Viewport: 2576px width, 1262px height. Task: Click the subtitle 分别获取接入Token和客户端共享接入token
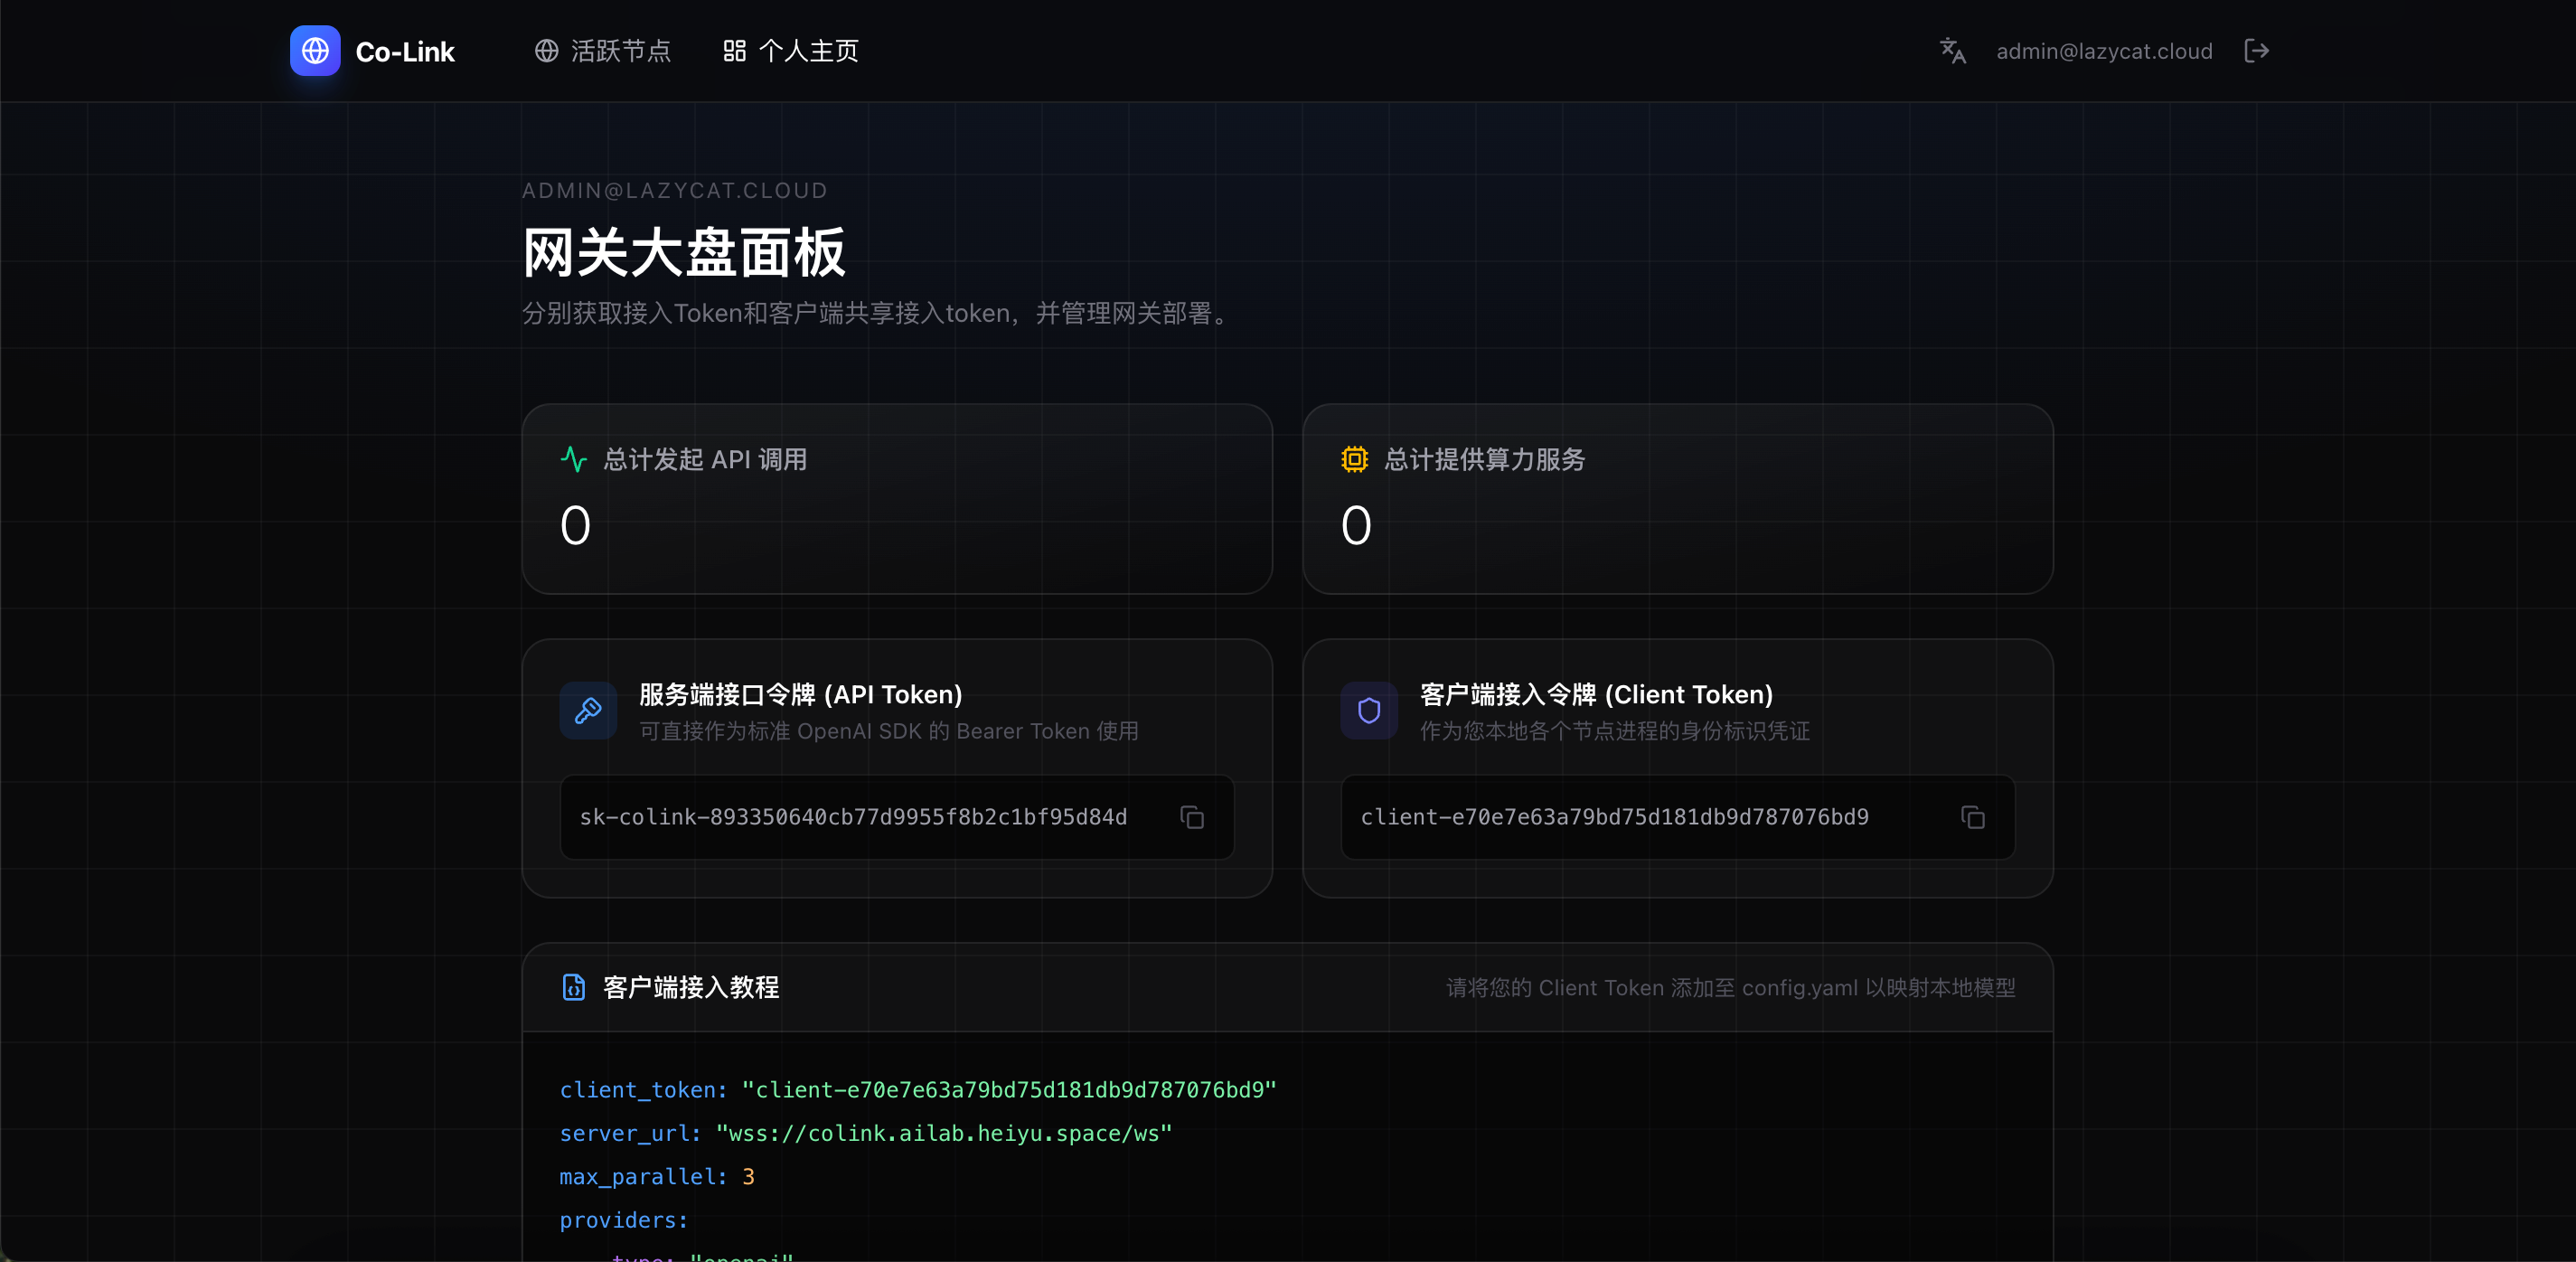click(879, 313)
